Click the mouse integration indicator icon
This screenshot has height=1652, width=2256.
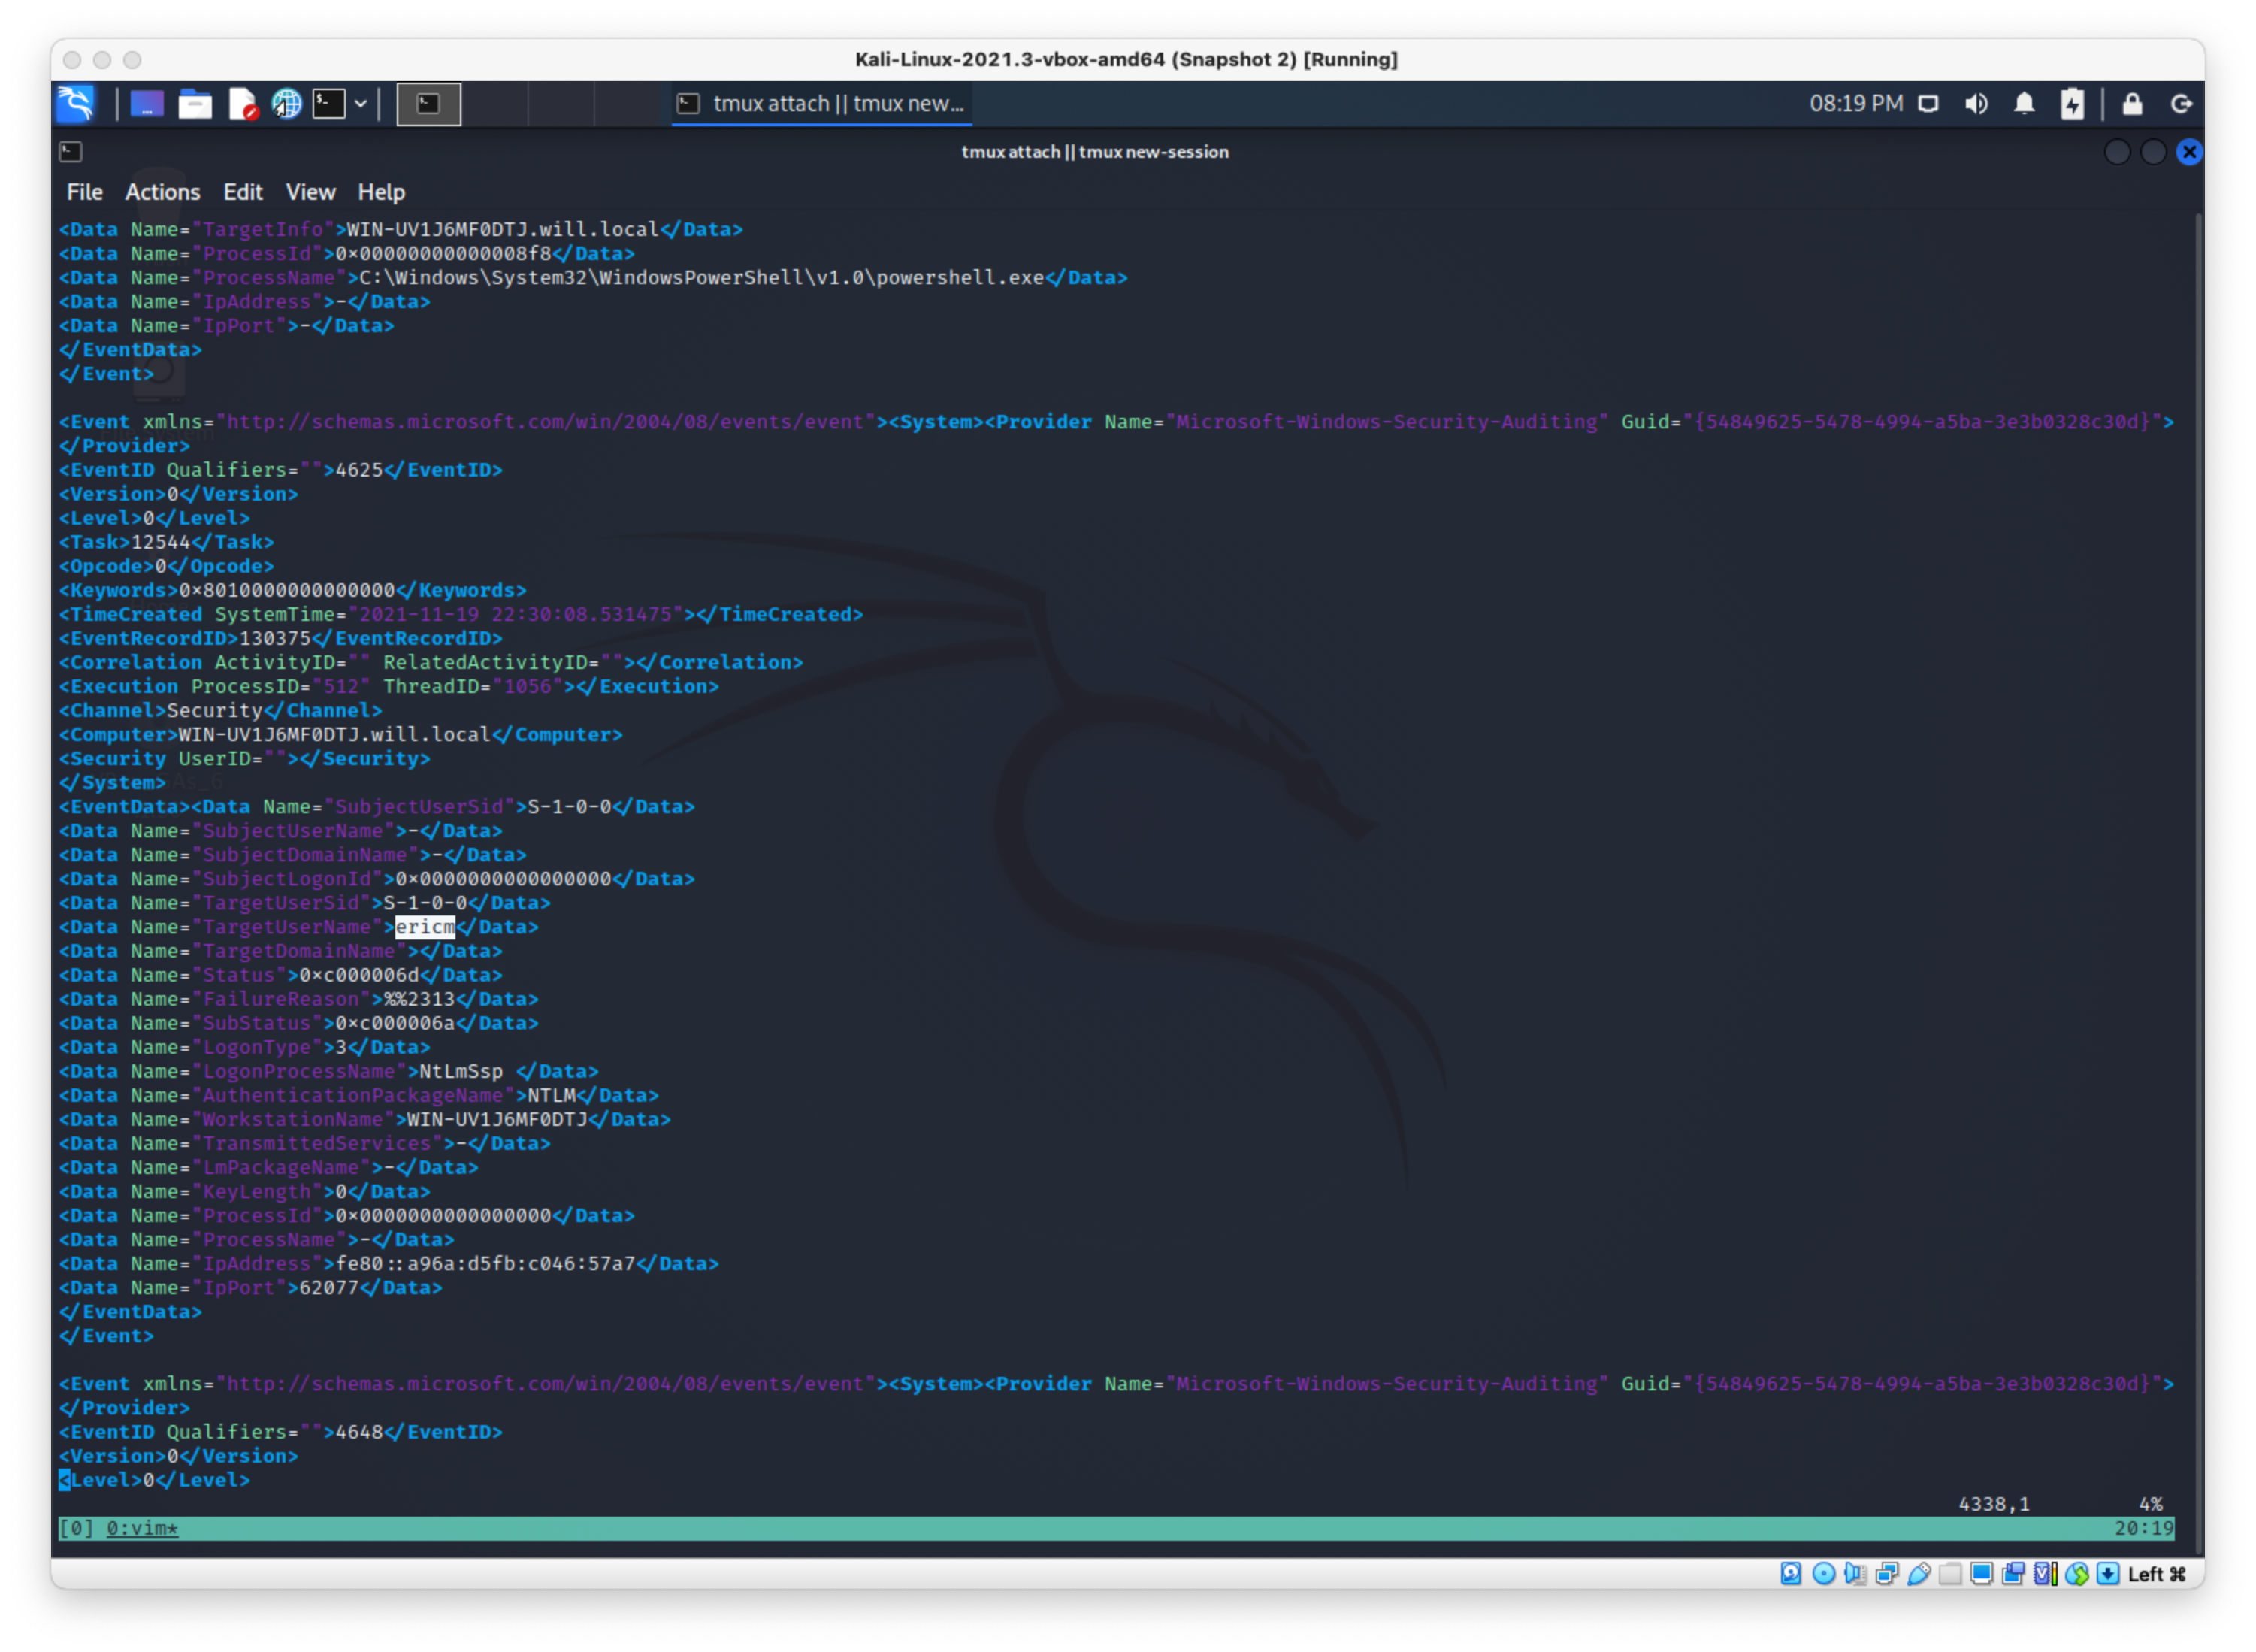tap(2077, 1574)
